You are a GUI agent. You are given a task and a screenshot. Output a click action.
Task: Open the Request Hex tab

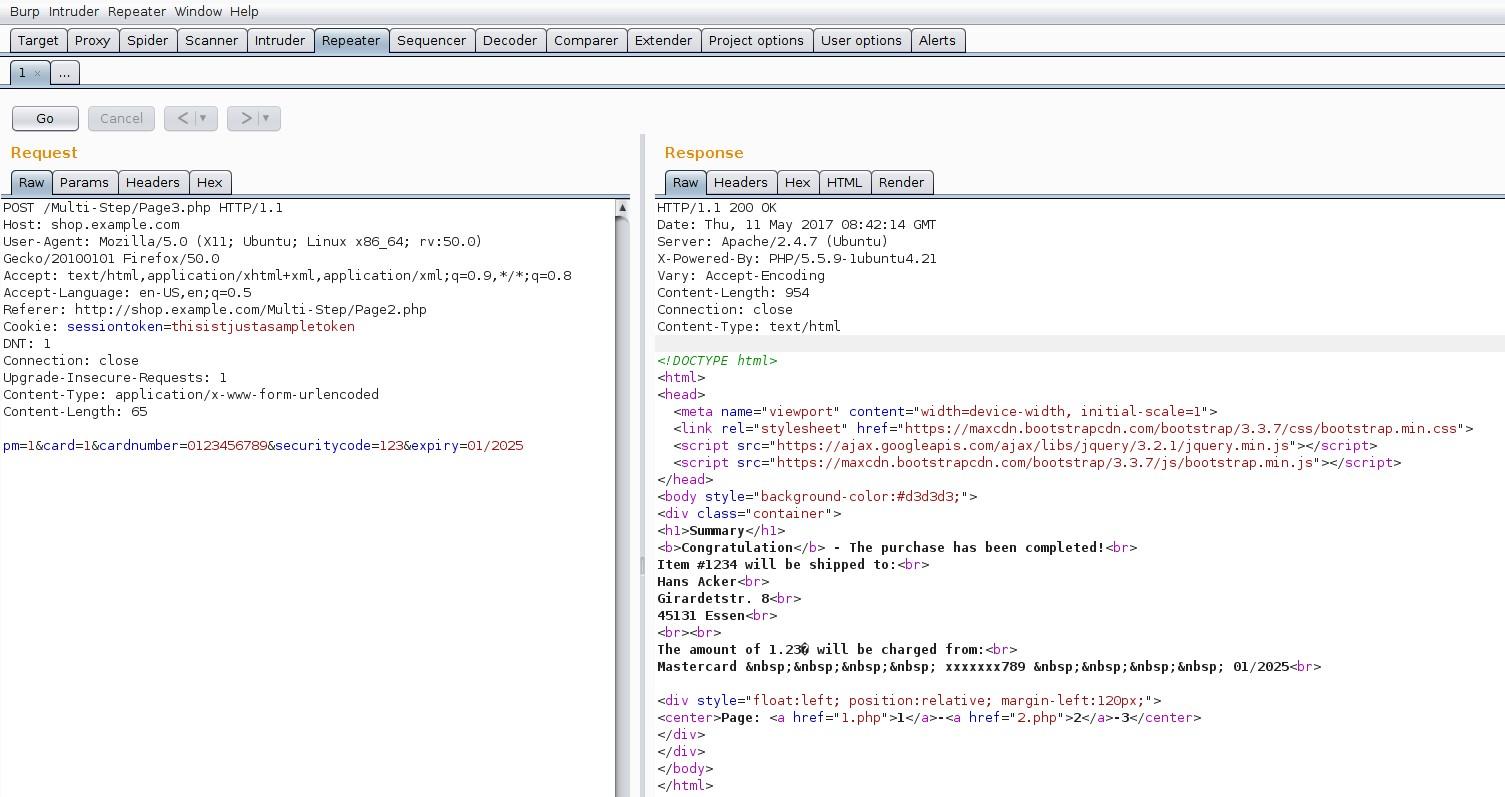point(210,182)
